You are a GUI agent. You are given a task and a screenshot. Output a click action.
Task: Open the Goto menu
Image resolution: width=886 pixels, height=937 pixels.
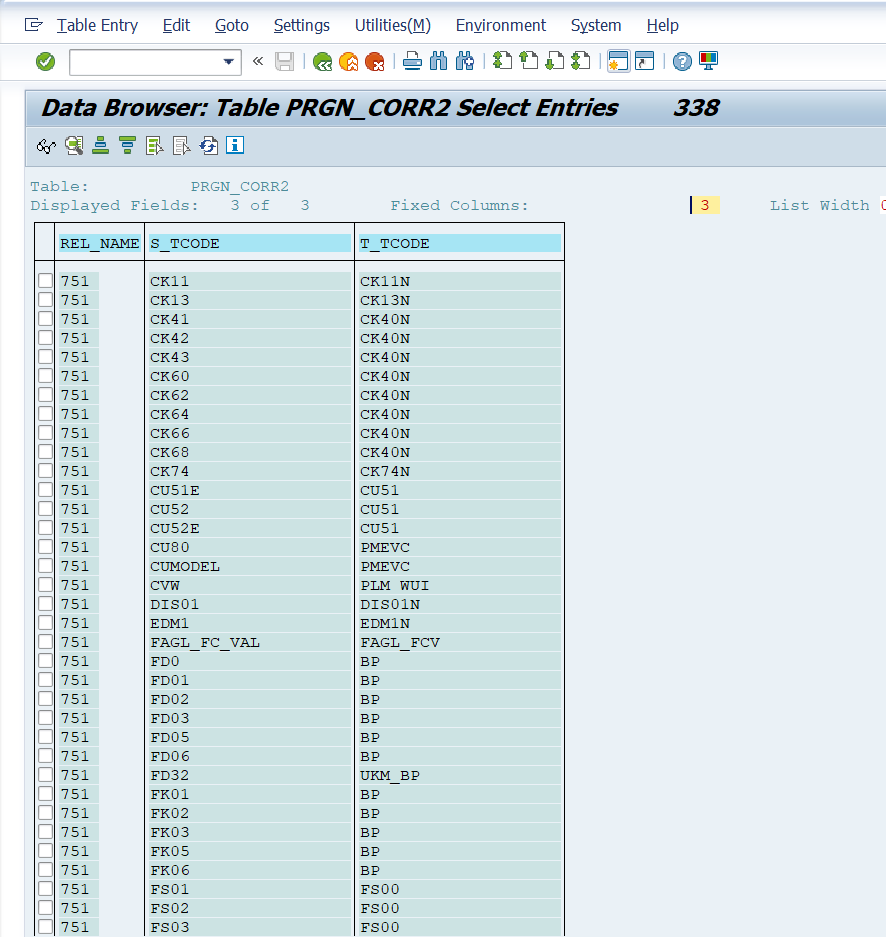tap(232, 25)
